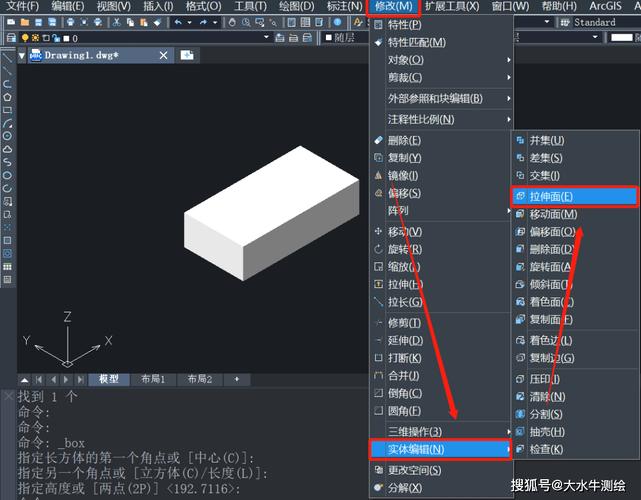Screen dimensions: 641x500
Task: Open the 文件(F) menu
Action: click(x=23, y=6)
